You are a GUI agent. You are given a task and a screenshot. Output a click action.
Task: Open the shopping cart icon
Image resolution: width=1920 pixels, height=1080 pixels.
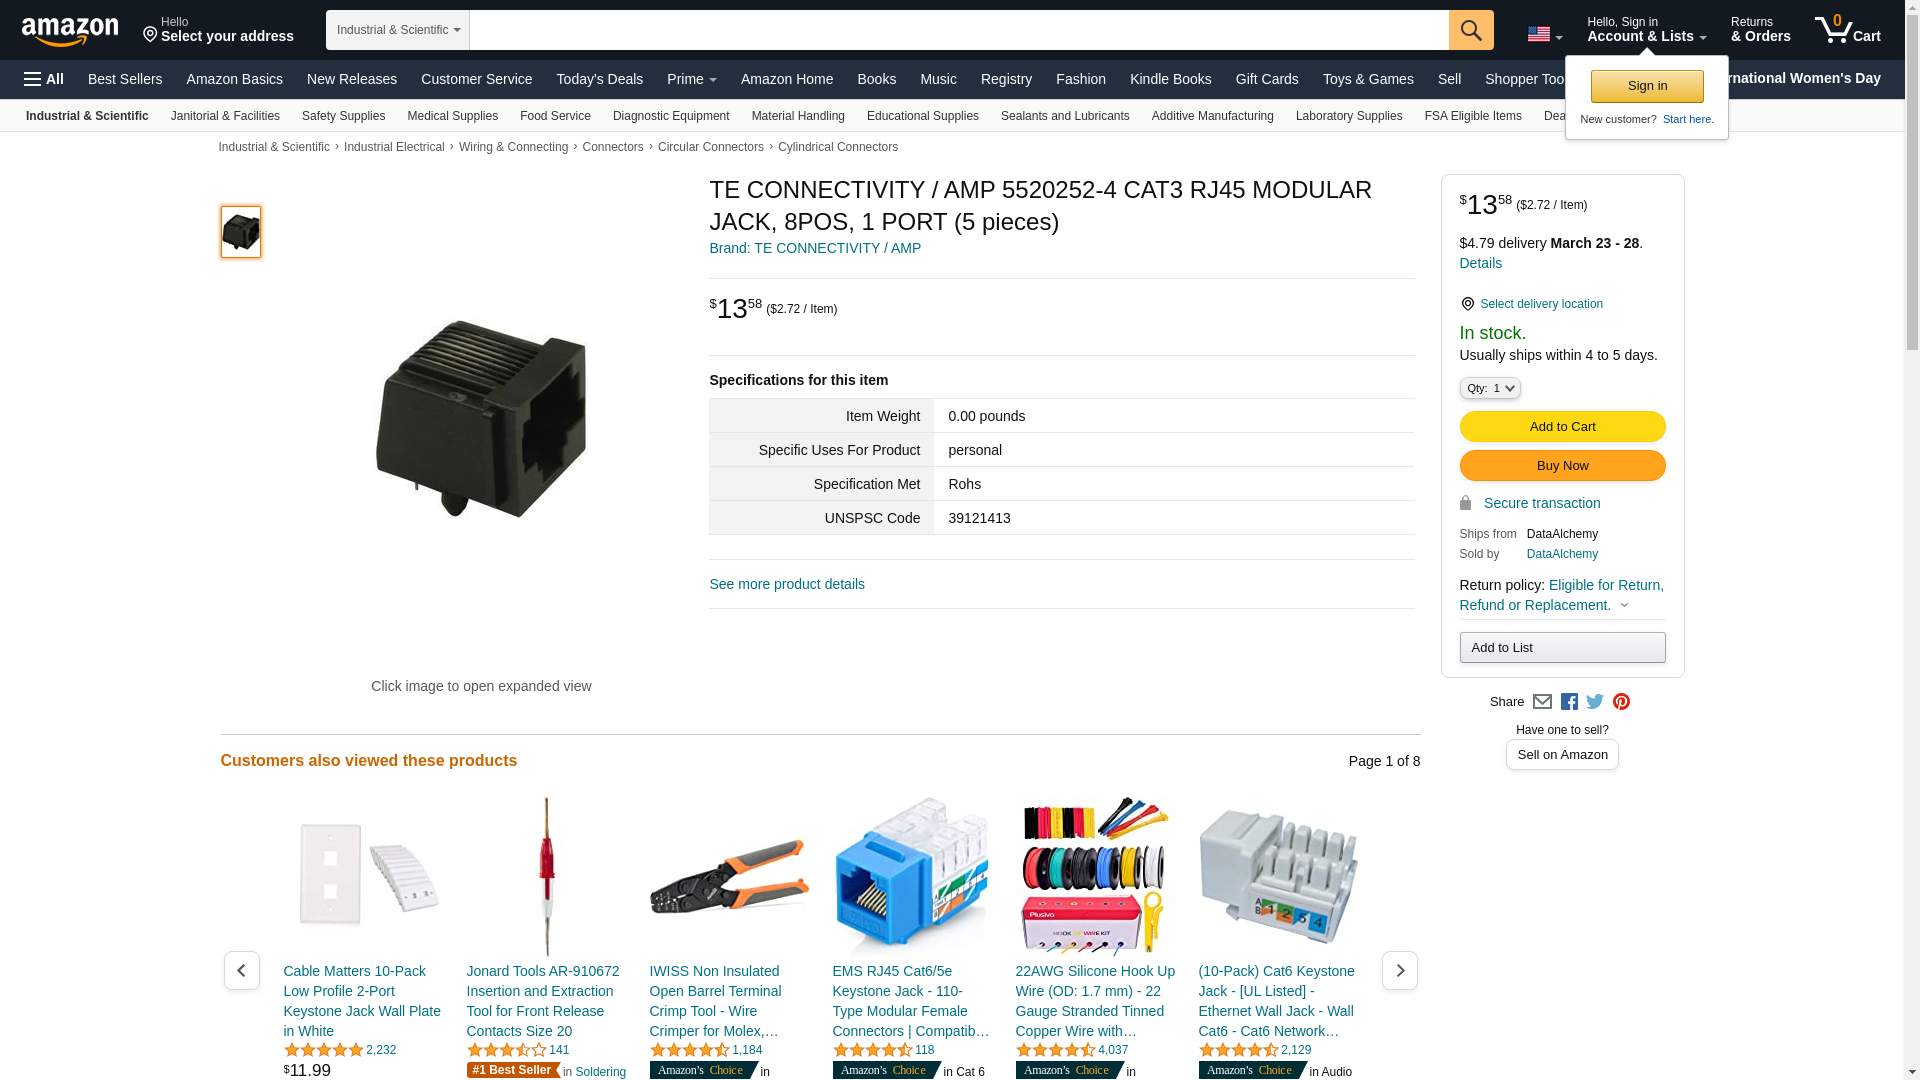click(x=1848, y=29)
